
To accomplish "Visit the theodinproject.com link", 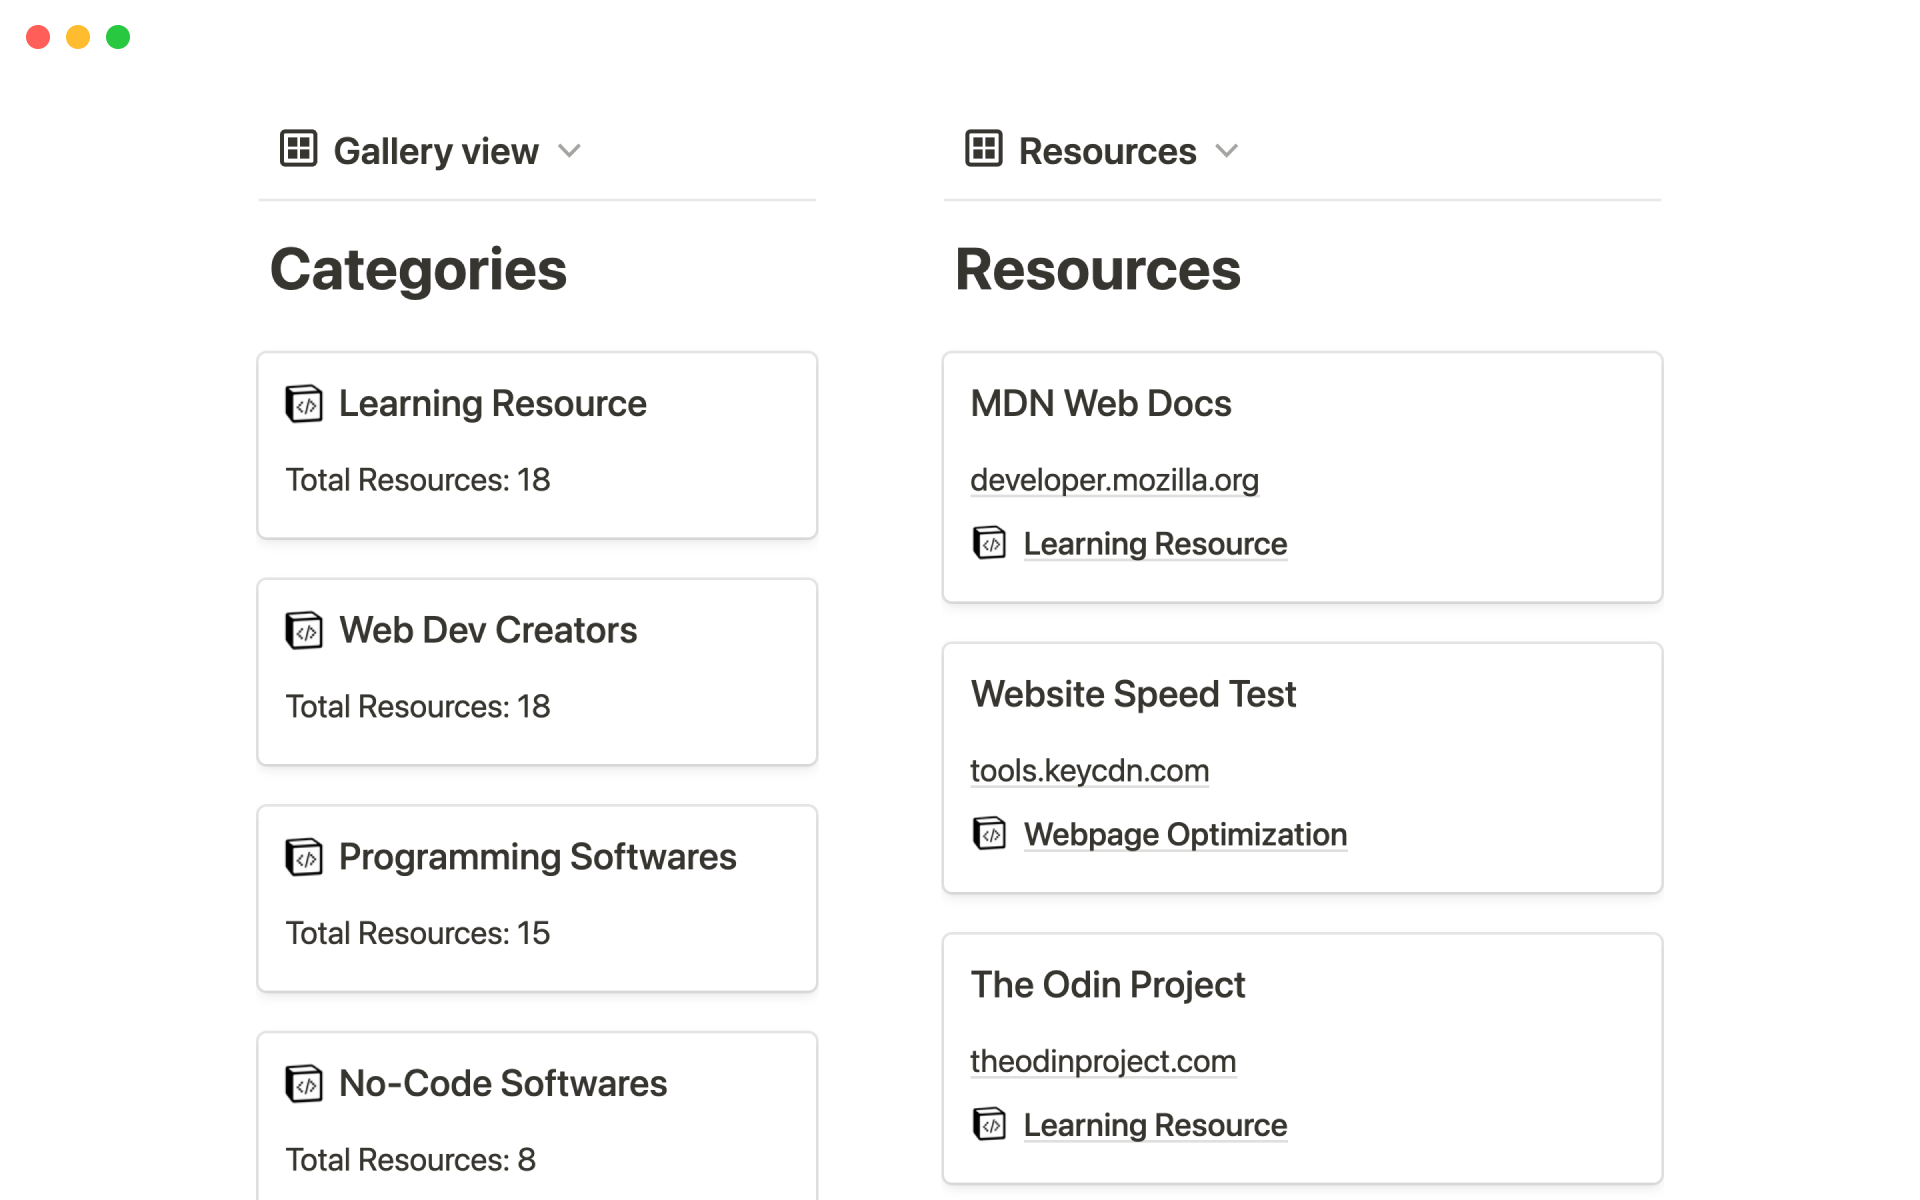I will click(x=1102, y=1061).
